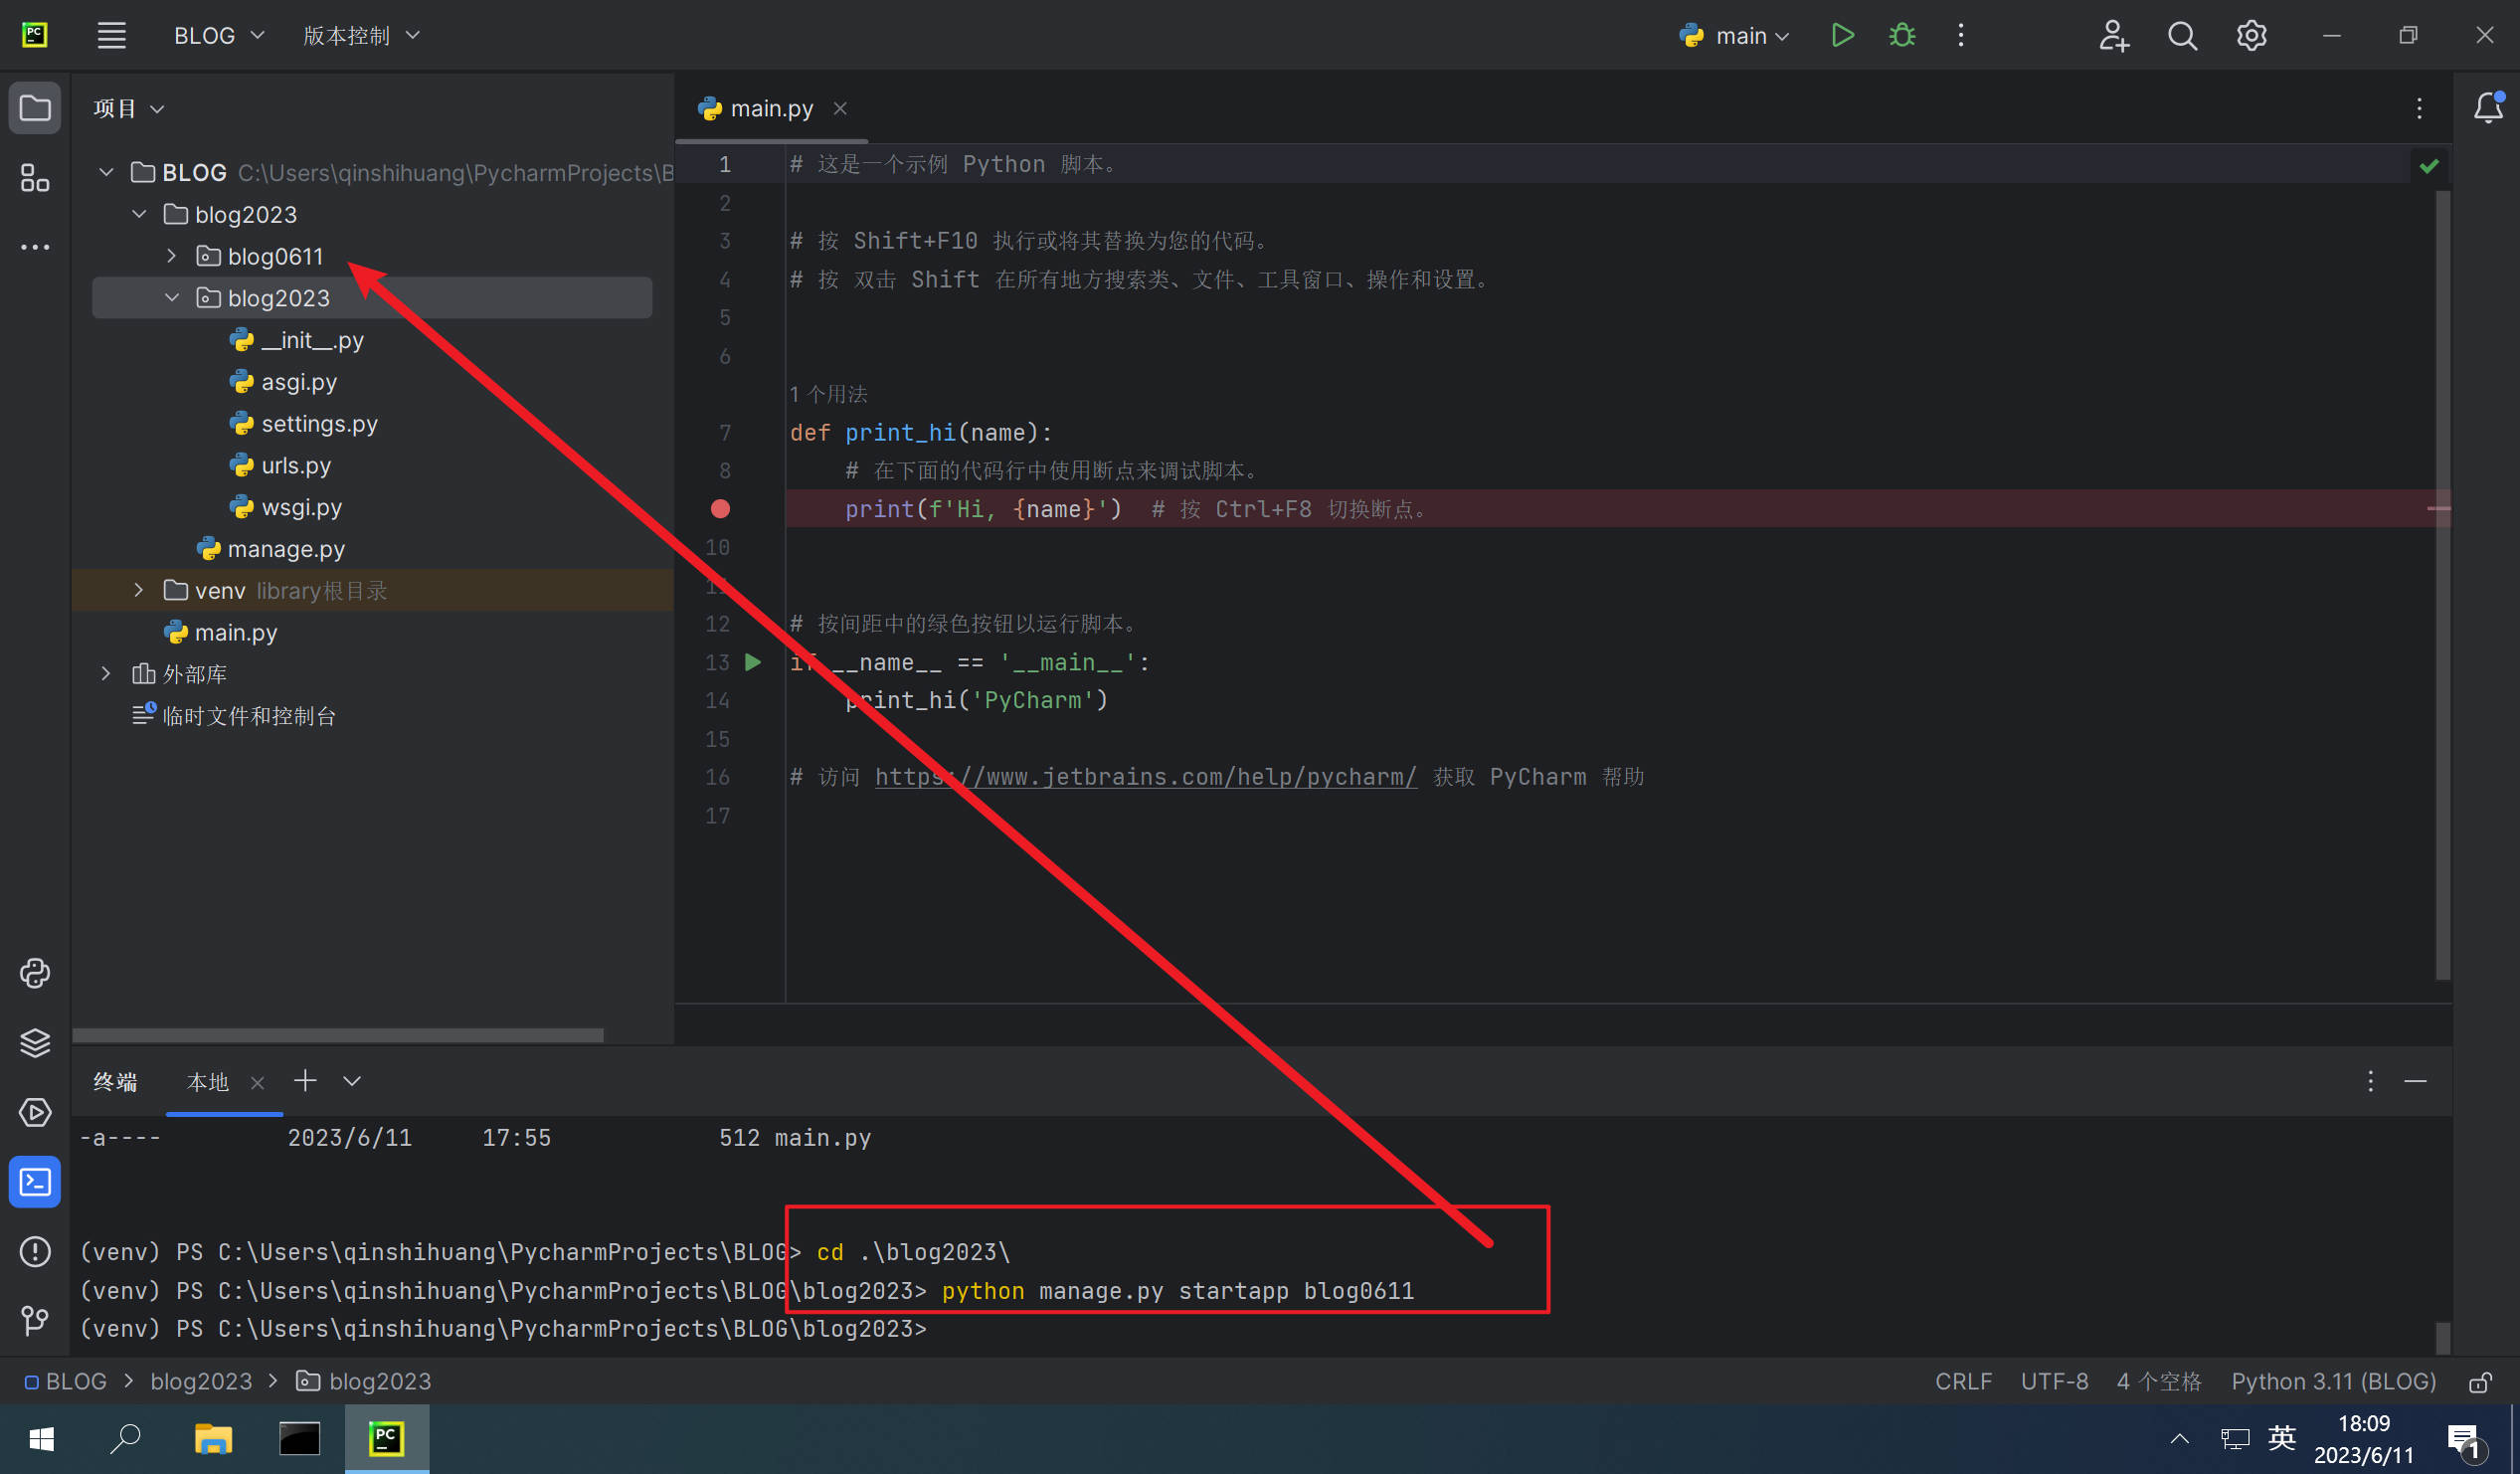Screen dimensions: 2520x1474
Task: Click the 1 usage hint
Action: click(828, 394)
